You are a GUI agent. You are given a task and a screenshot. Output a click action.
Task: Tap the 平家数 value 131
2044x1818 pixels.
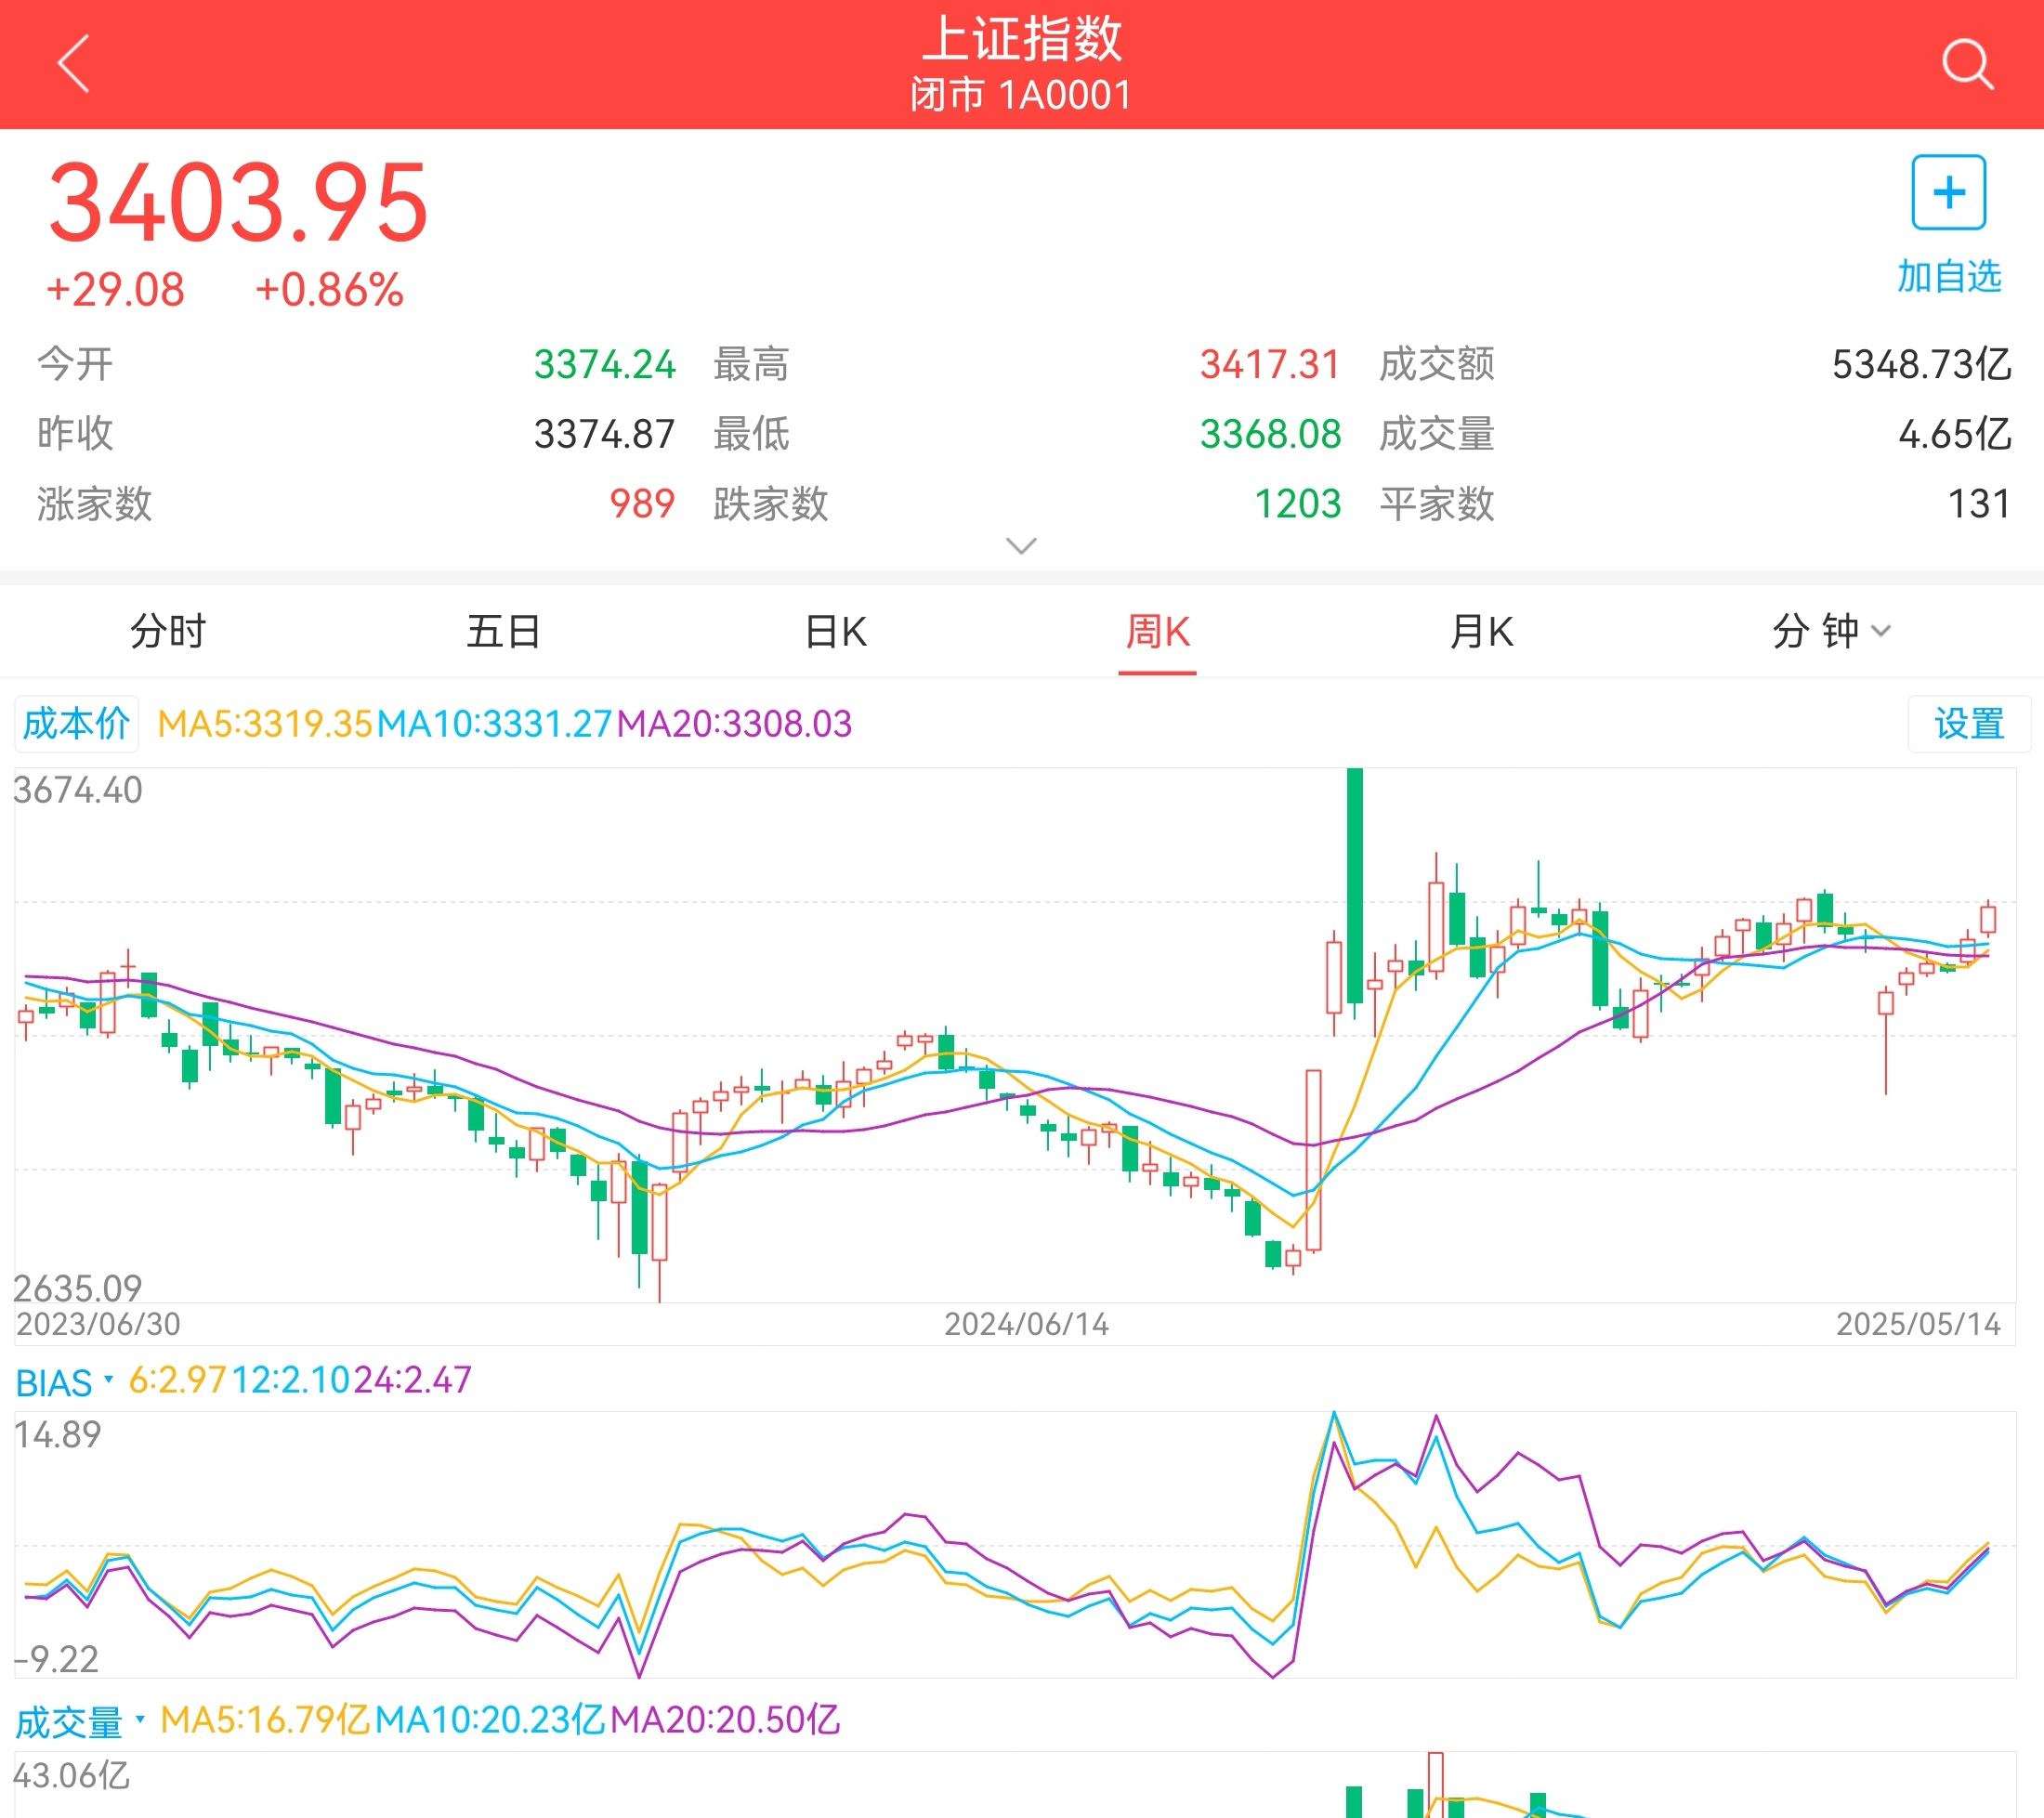(x=1979, y=504)
